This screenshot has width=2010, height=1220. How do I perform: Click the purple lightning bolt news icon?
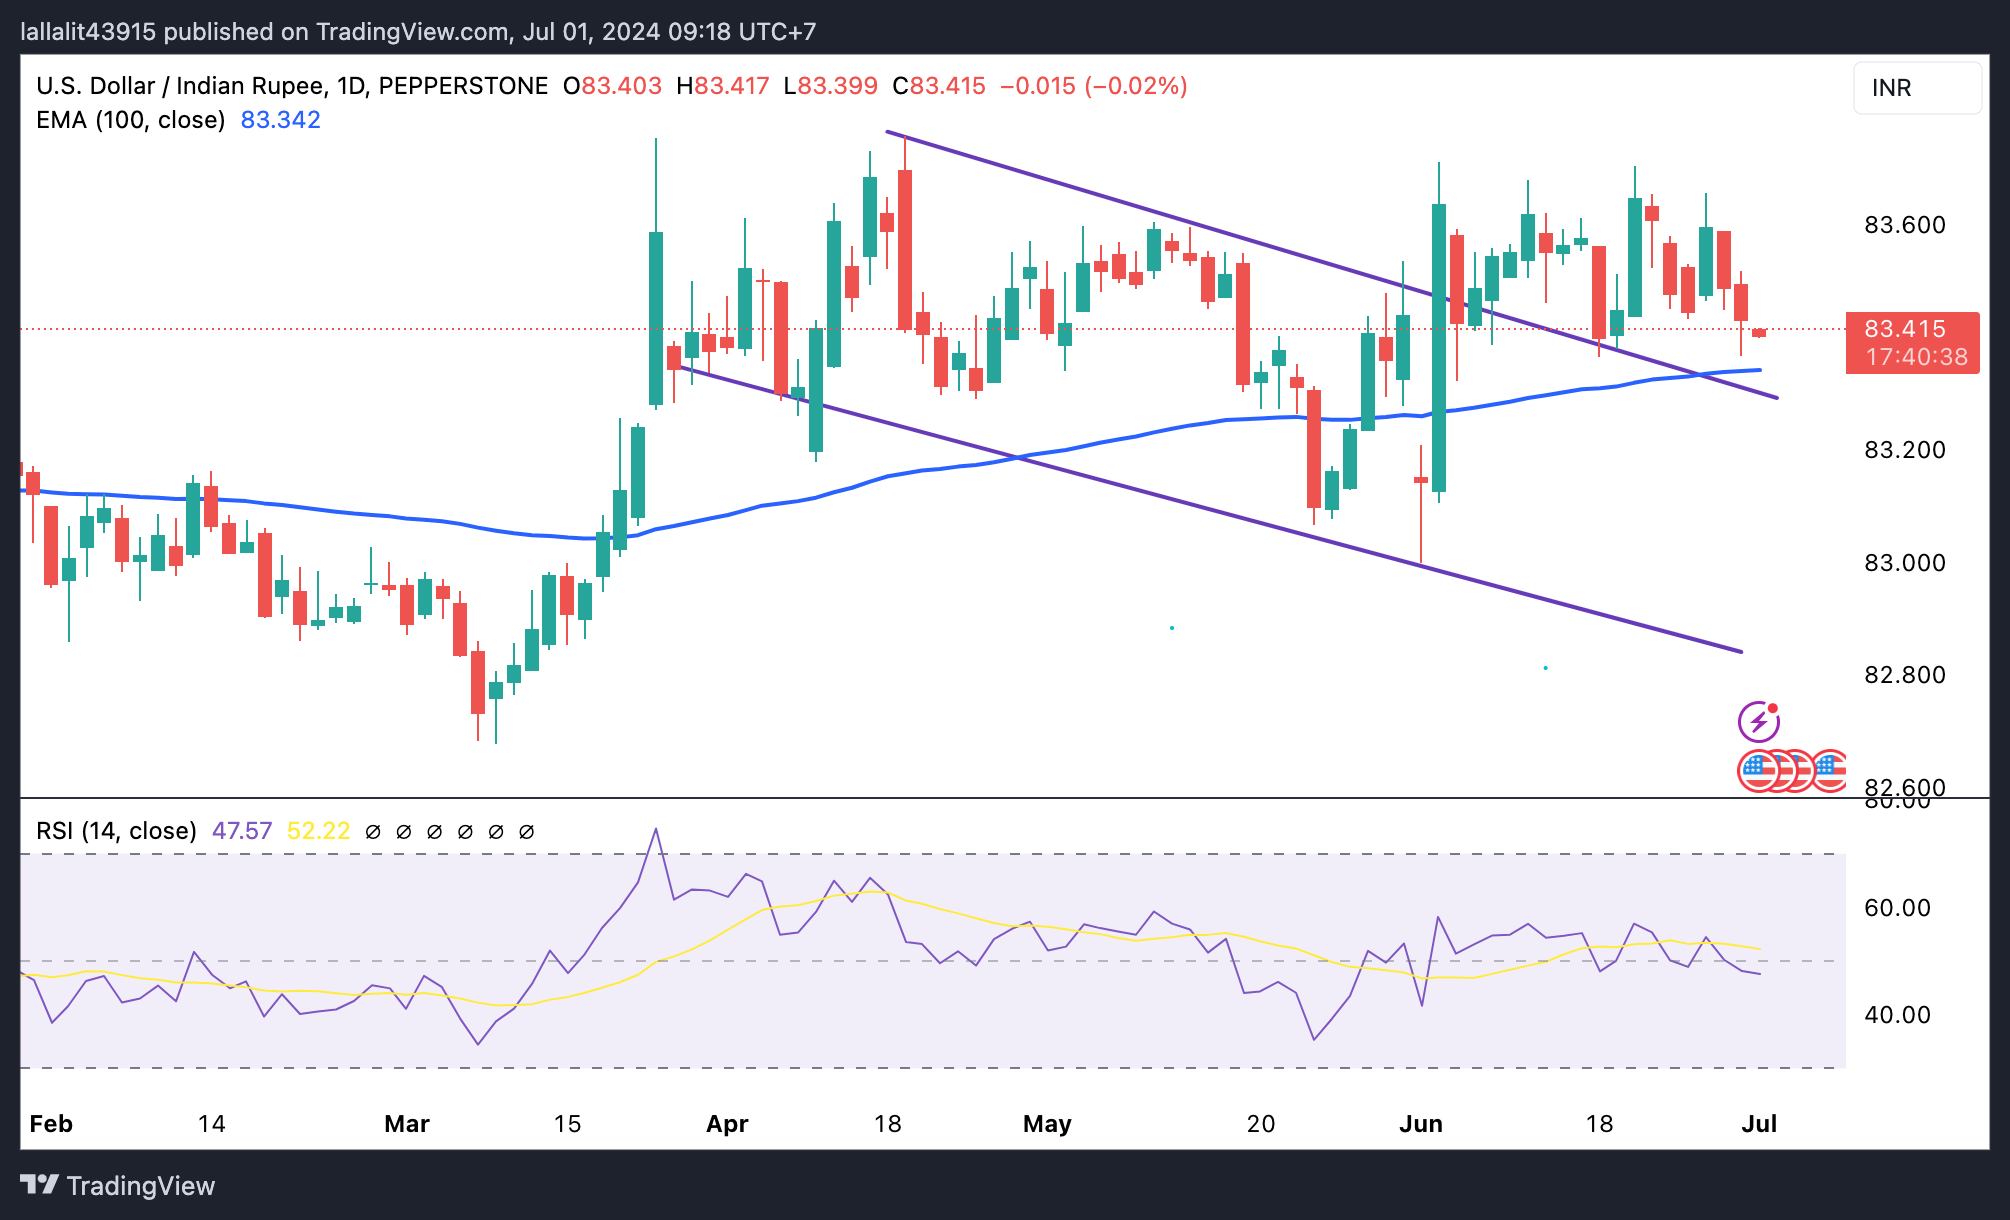[x=1758, y=721]
